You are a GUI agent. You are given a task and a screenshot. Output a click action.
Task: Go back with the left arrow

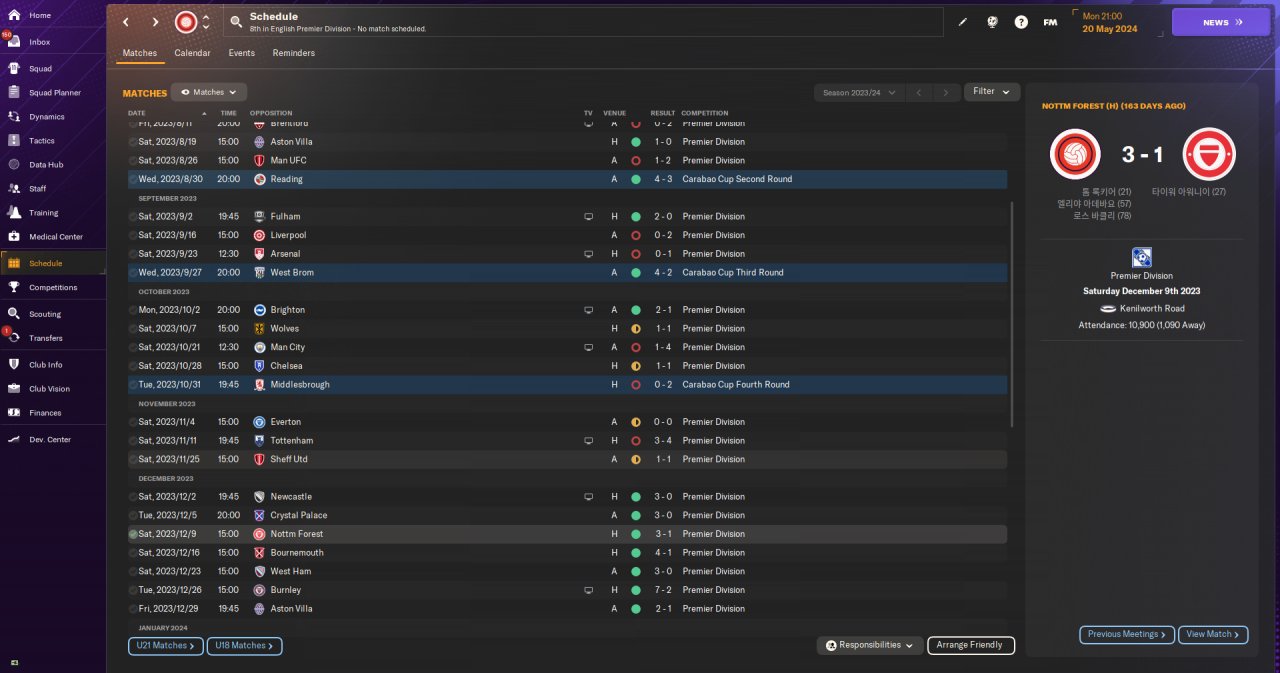point(126,22)
